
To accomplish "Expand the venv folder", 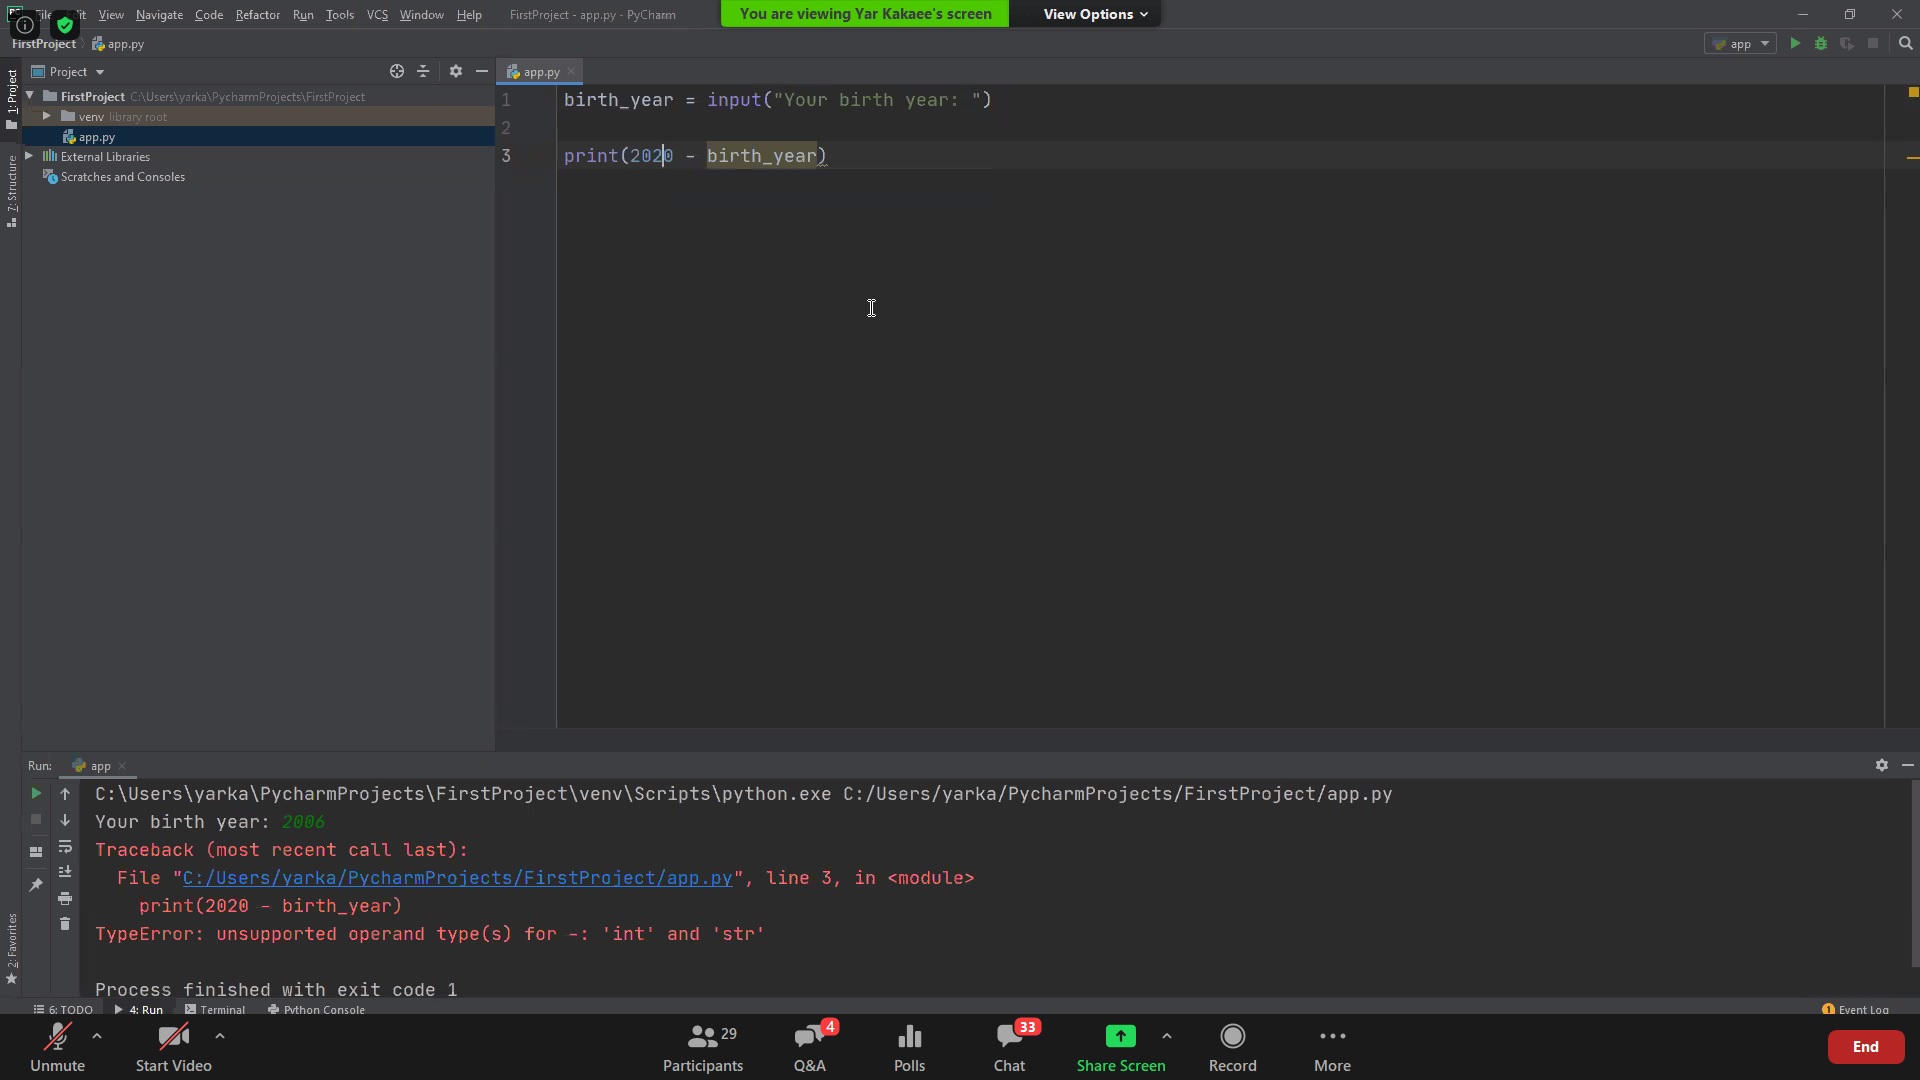I will pos(46,117).
